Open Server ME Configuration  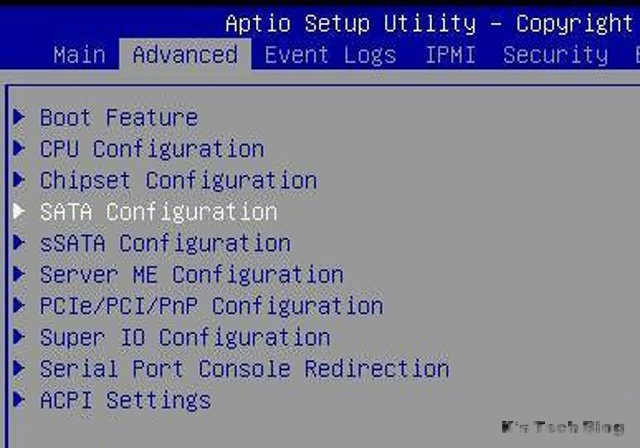(191, 275)
